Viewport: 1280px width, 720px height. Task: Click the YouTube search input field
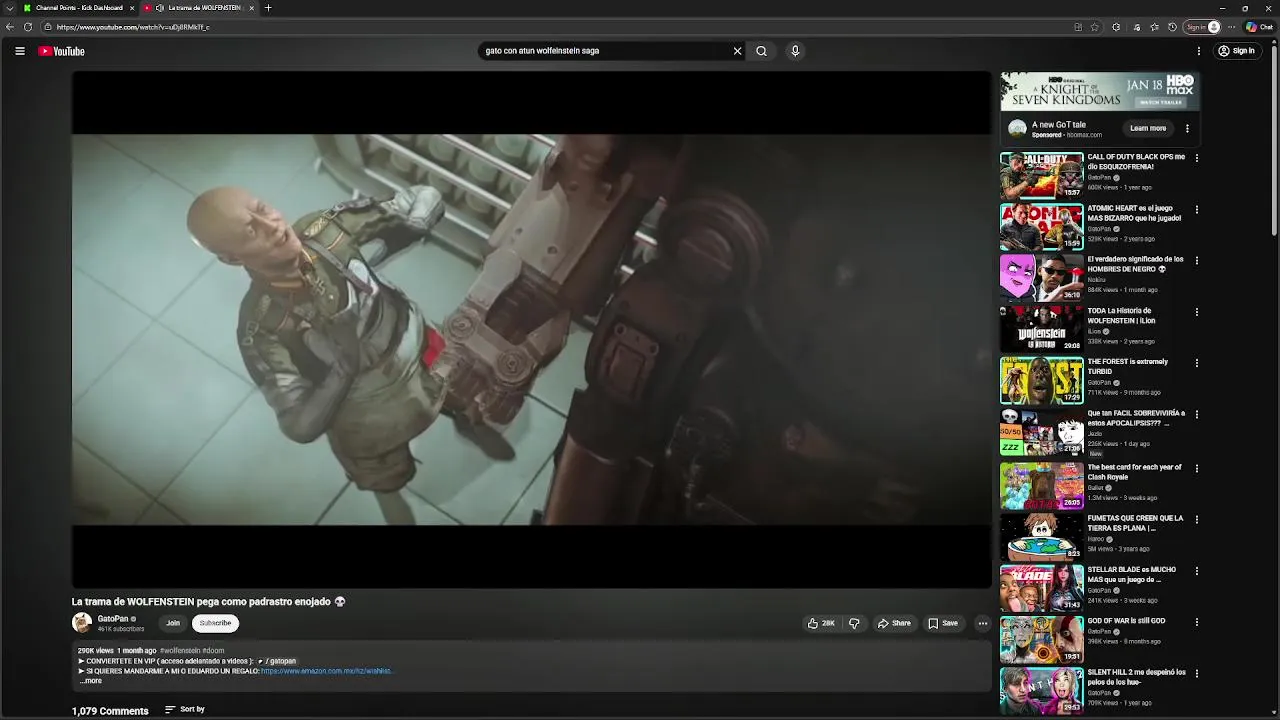[605, 51]
